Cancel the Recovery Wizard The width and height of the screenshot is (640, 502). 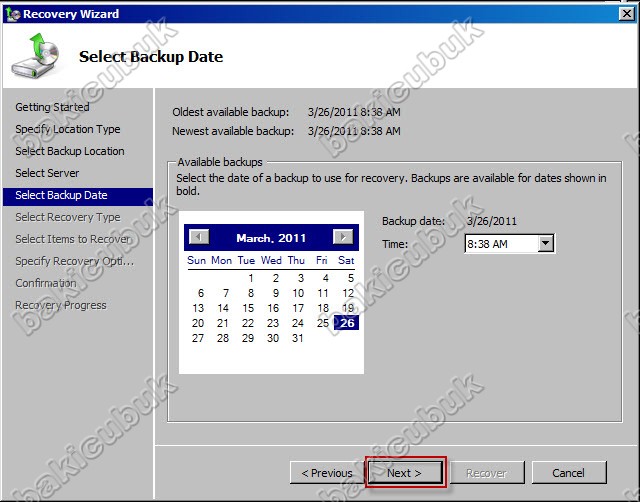[569, 473]
